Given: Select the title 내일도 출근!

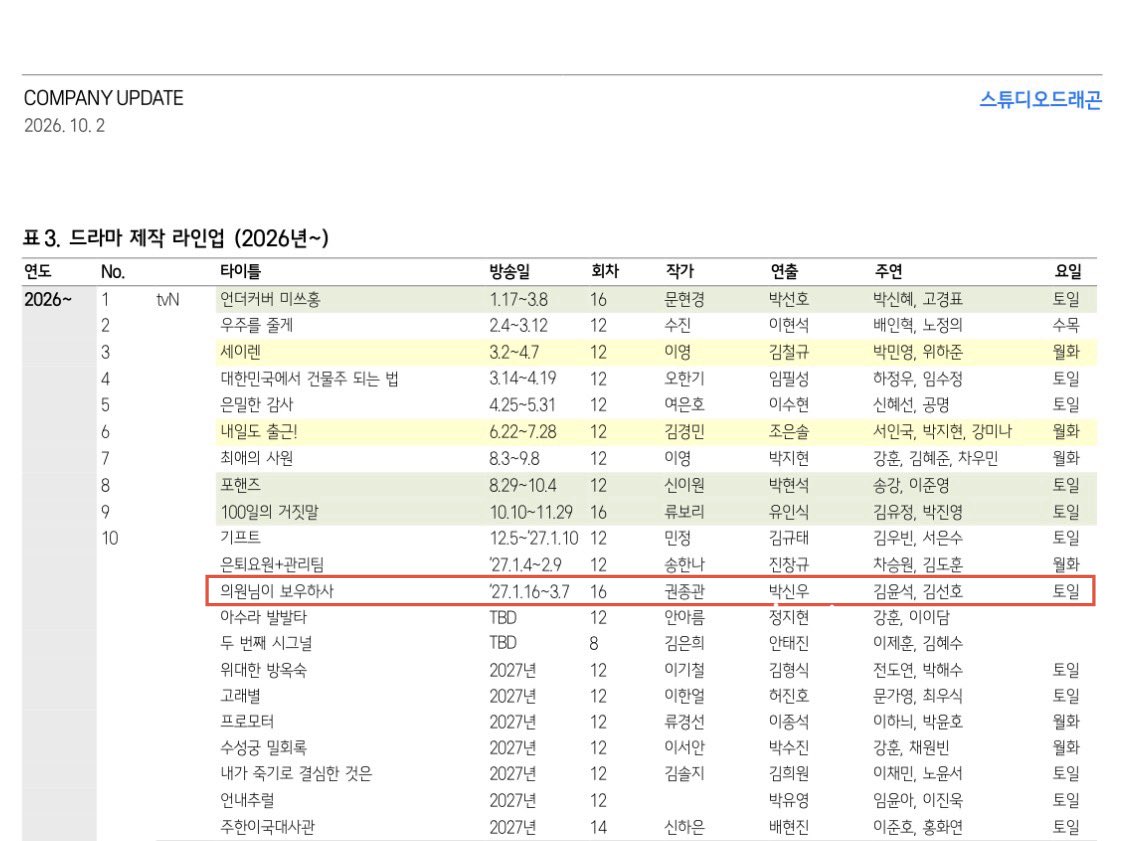Looking at the screenshot, I should pos(259,431).
